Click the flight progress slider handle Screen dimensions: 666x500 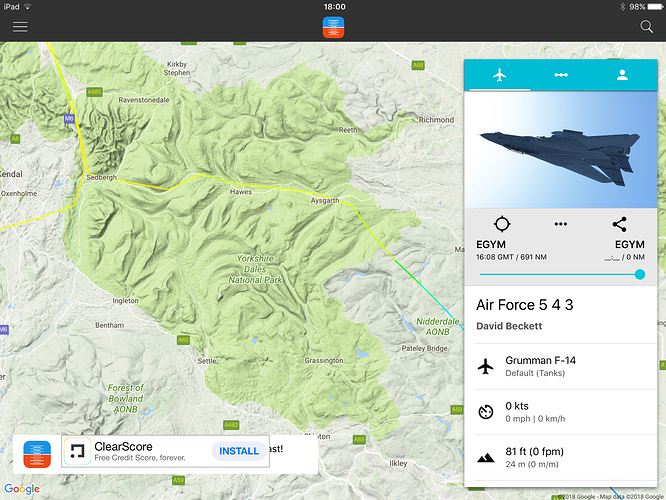(x=640, y=274)
